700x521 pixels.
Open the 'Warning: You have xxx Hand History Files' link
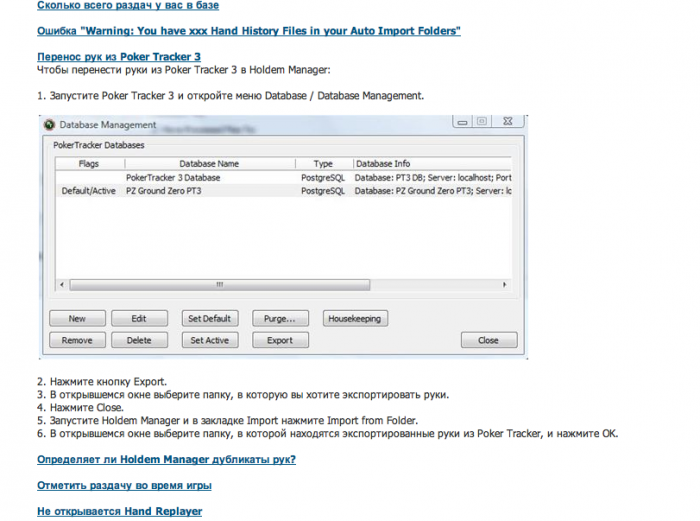coord(249,31)
